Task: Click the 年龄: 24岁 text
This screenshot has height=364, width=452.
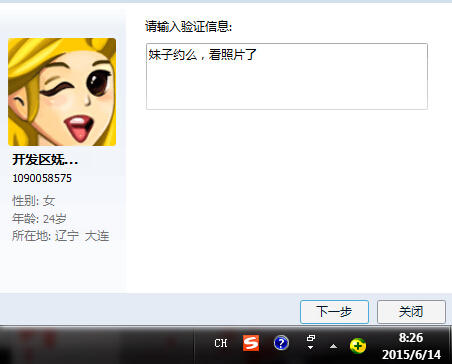Action: [x=39, y=219]
